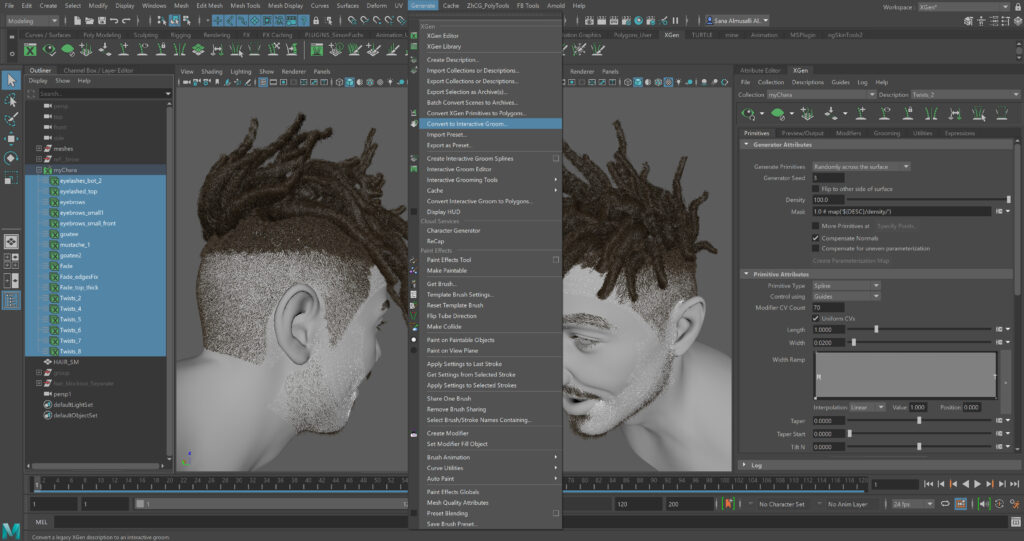Select the Move tool in toolbox
Image resolution: width=1024 pixels, height=541 pixels.
click(11, 139)
